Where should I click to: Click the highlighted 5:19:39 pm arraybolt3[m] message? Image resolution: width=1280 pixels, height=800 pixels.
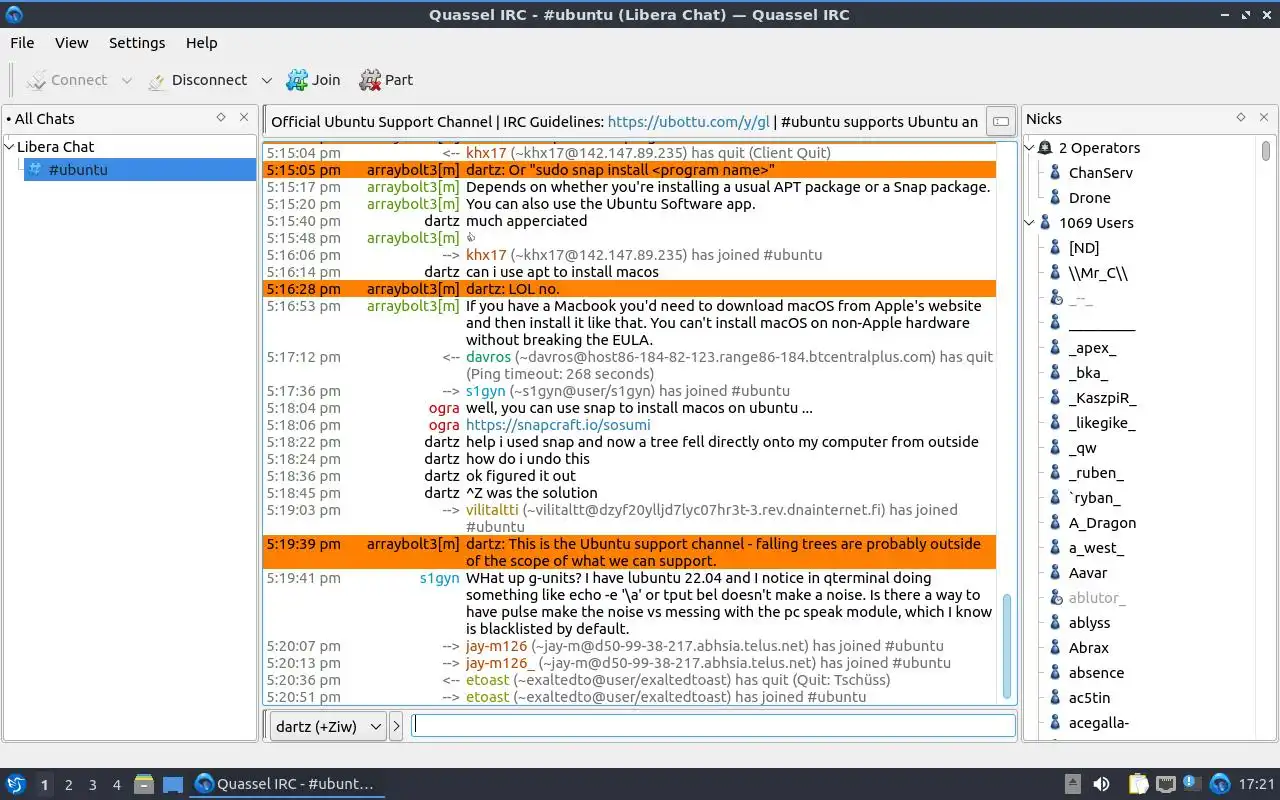click(630, 552)
